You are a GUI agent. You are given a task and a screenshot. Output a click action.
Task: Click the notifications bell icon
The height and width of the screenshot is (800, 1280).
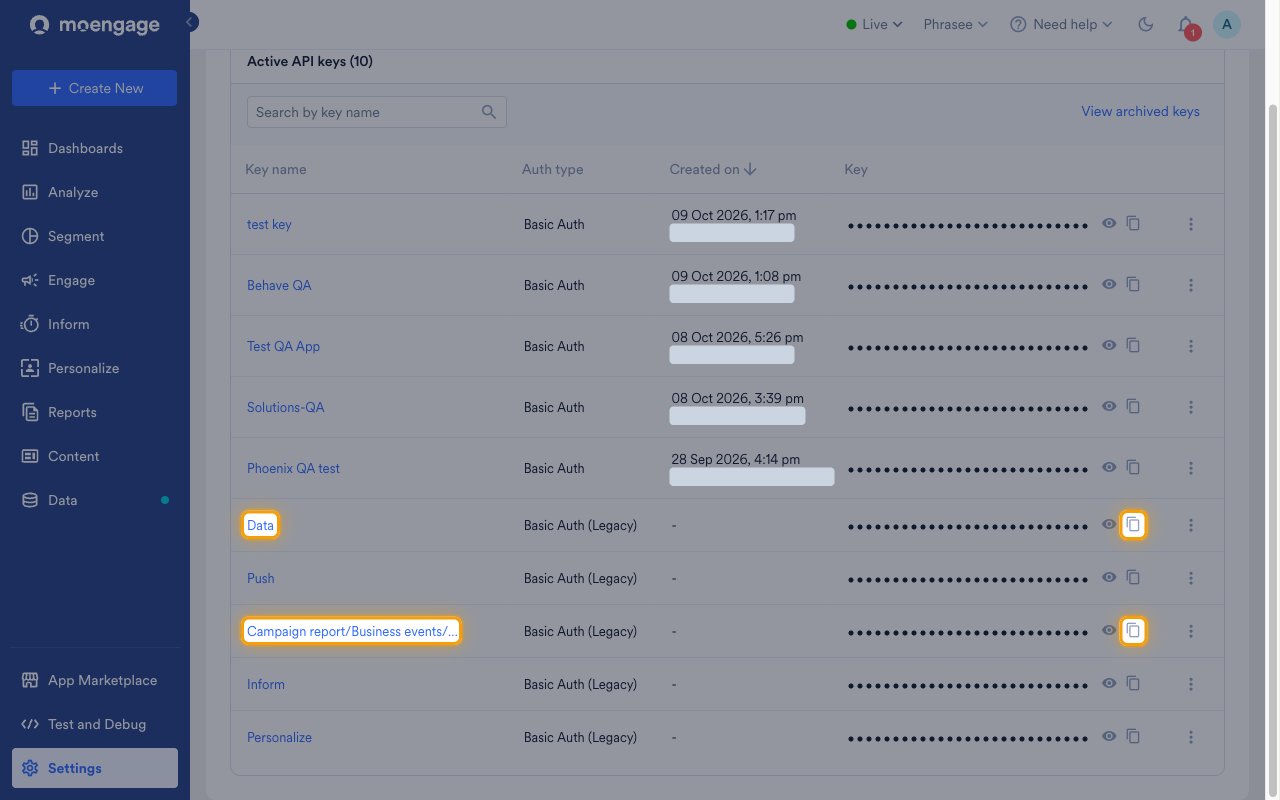1186,25
